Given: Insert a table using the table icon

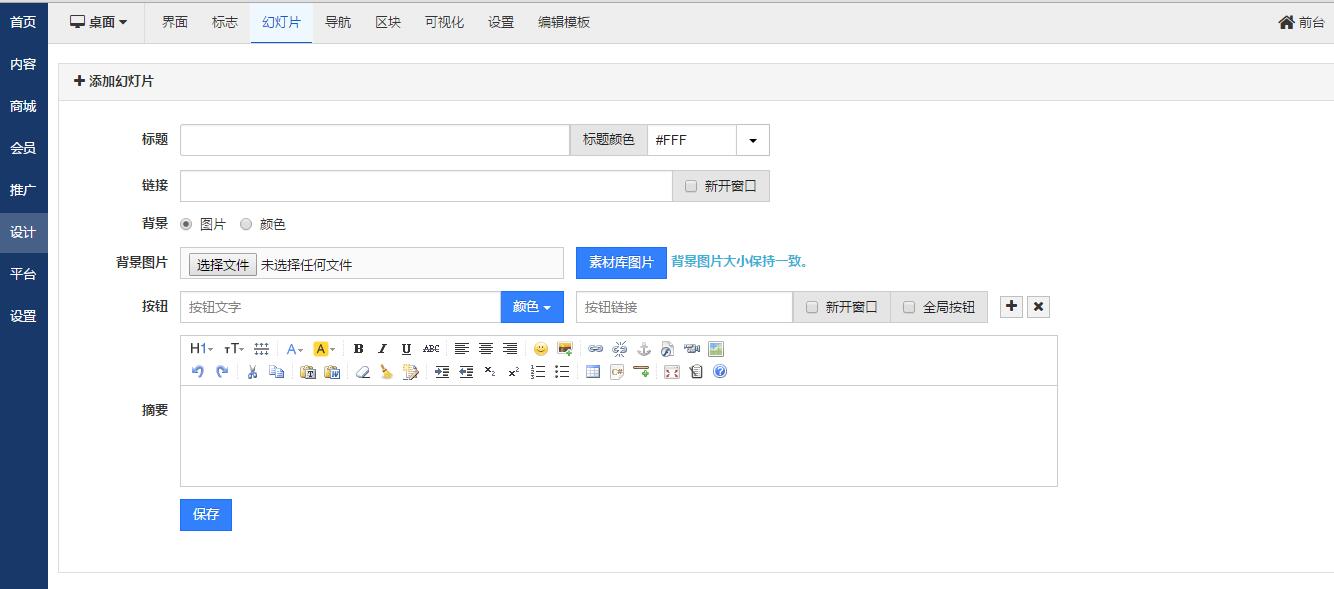Looking at the screenshot, I should click(593, 372).
